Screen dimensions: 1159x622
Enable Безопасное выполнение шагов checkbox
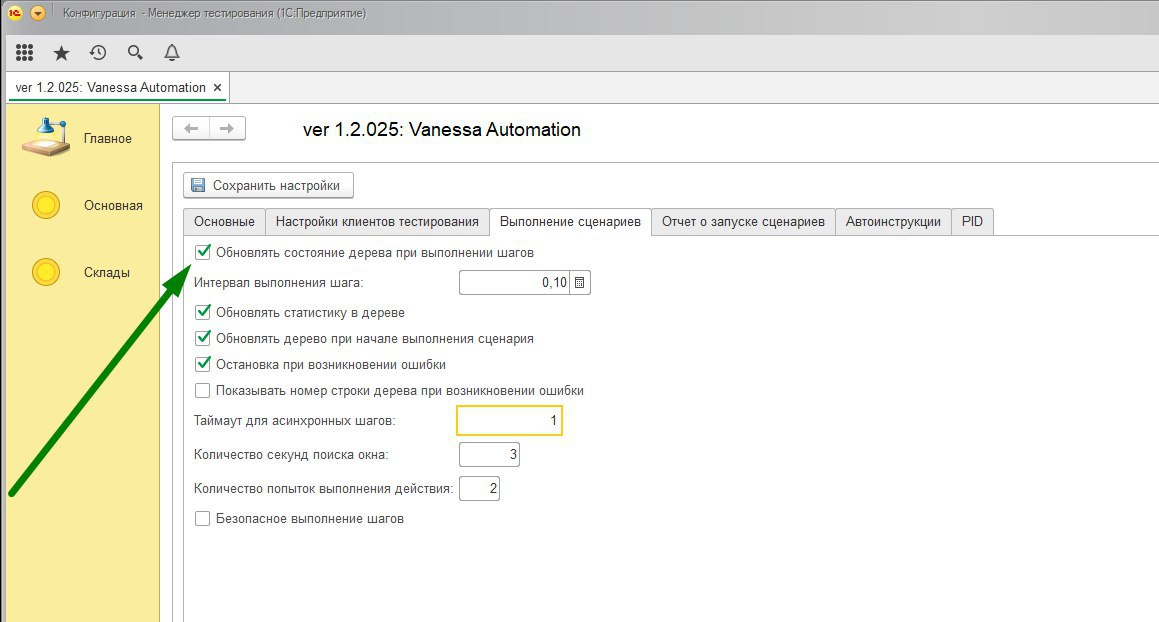[x=203, y=518]
